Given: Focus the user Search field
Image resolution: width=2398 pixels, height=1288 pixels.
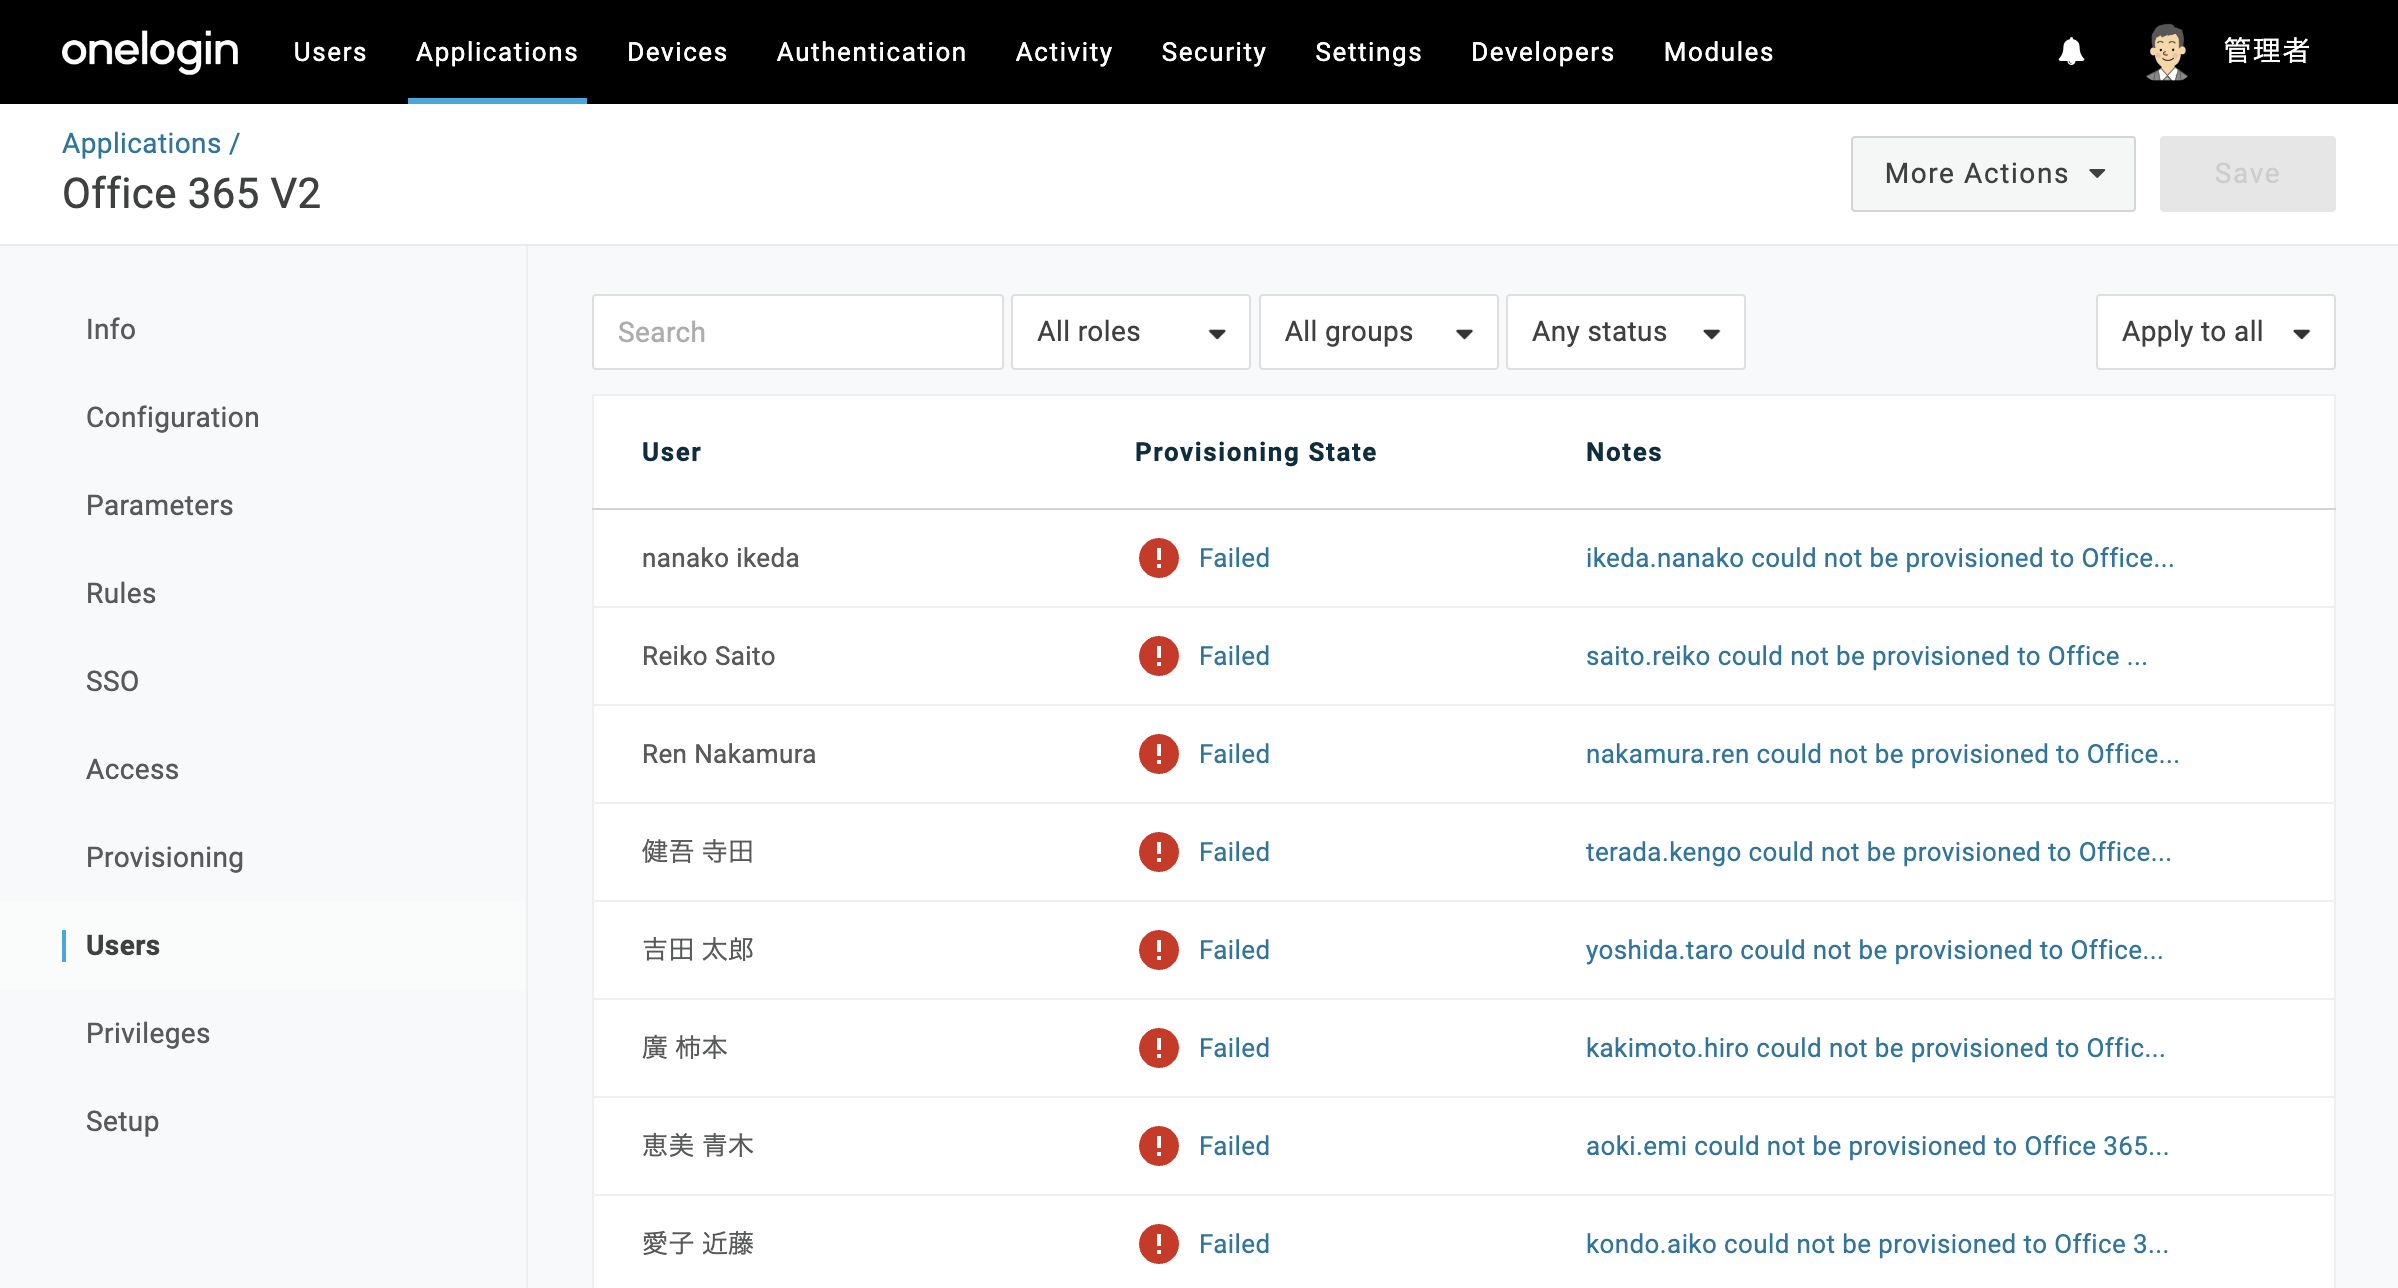Looking at the screenshot, I should point(798,332).
